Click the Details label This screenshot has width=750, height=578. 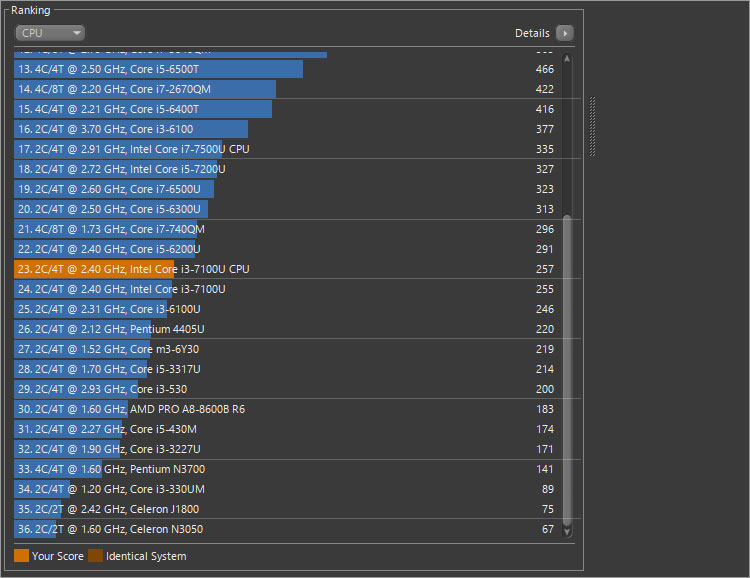pyautogui.click(x=532, y=33)
